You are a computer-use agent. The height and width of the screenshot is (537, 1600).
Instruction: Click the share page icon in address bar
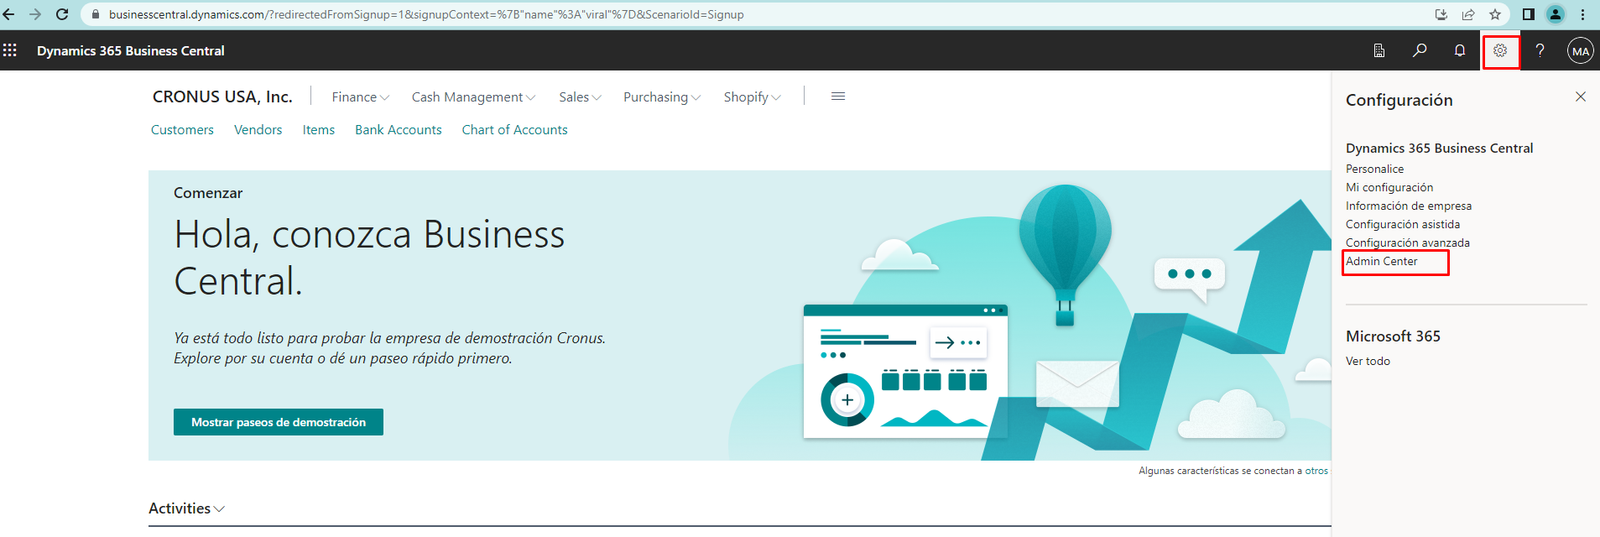pos(1468,14)
